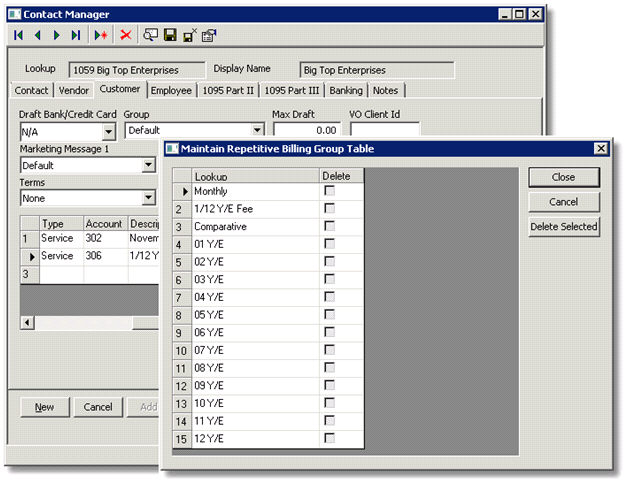Screen dimensions: 628x485
Task: Select row 15 header in billing group table
Action: point(182,439)
